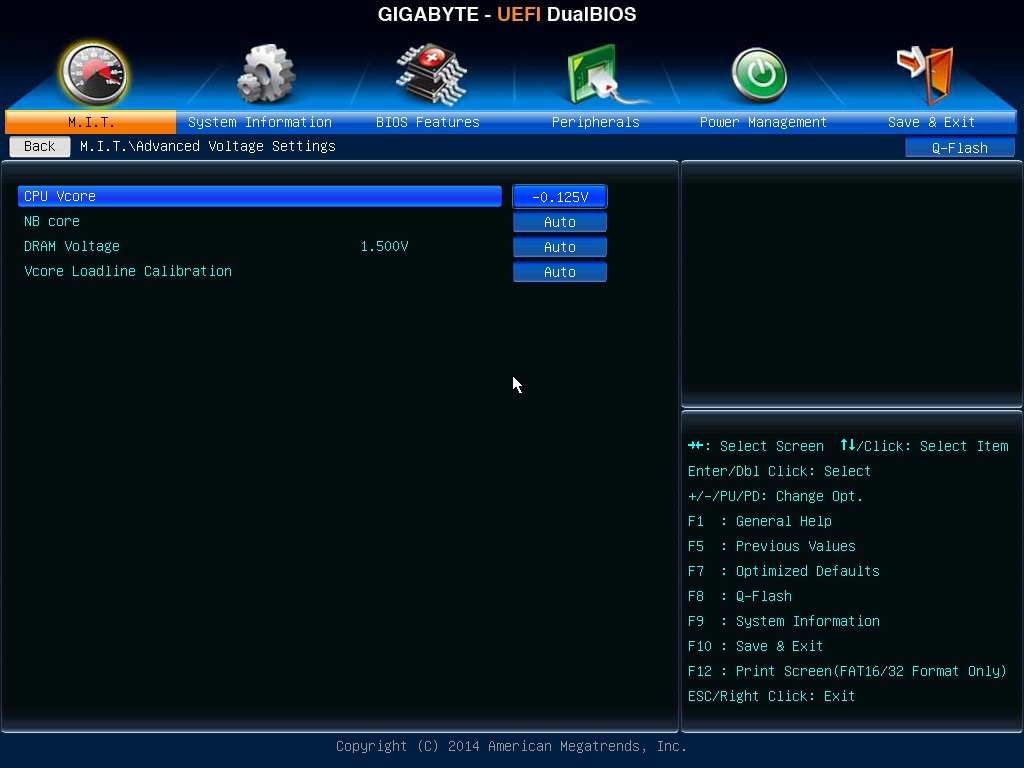Click the System Information gears icon

[x=266, y=74]
